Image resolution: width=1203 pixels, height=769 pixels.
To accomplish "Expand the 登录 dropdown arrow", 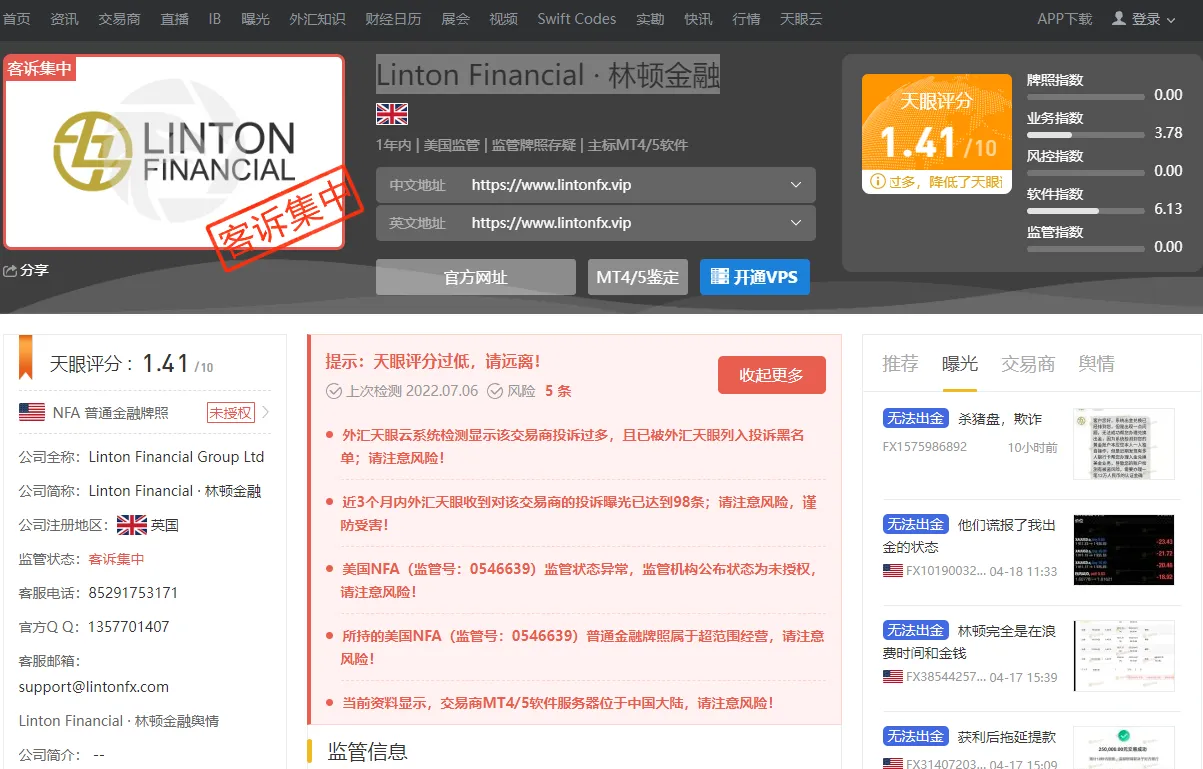I will click(1171, 20).
